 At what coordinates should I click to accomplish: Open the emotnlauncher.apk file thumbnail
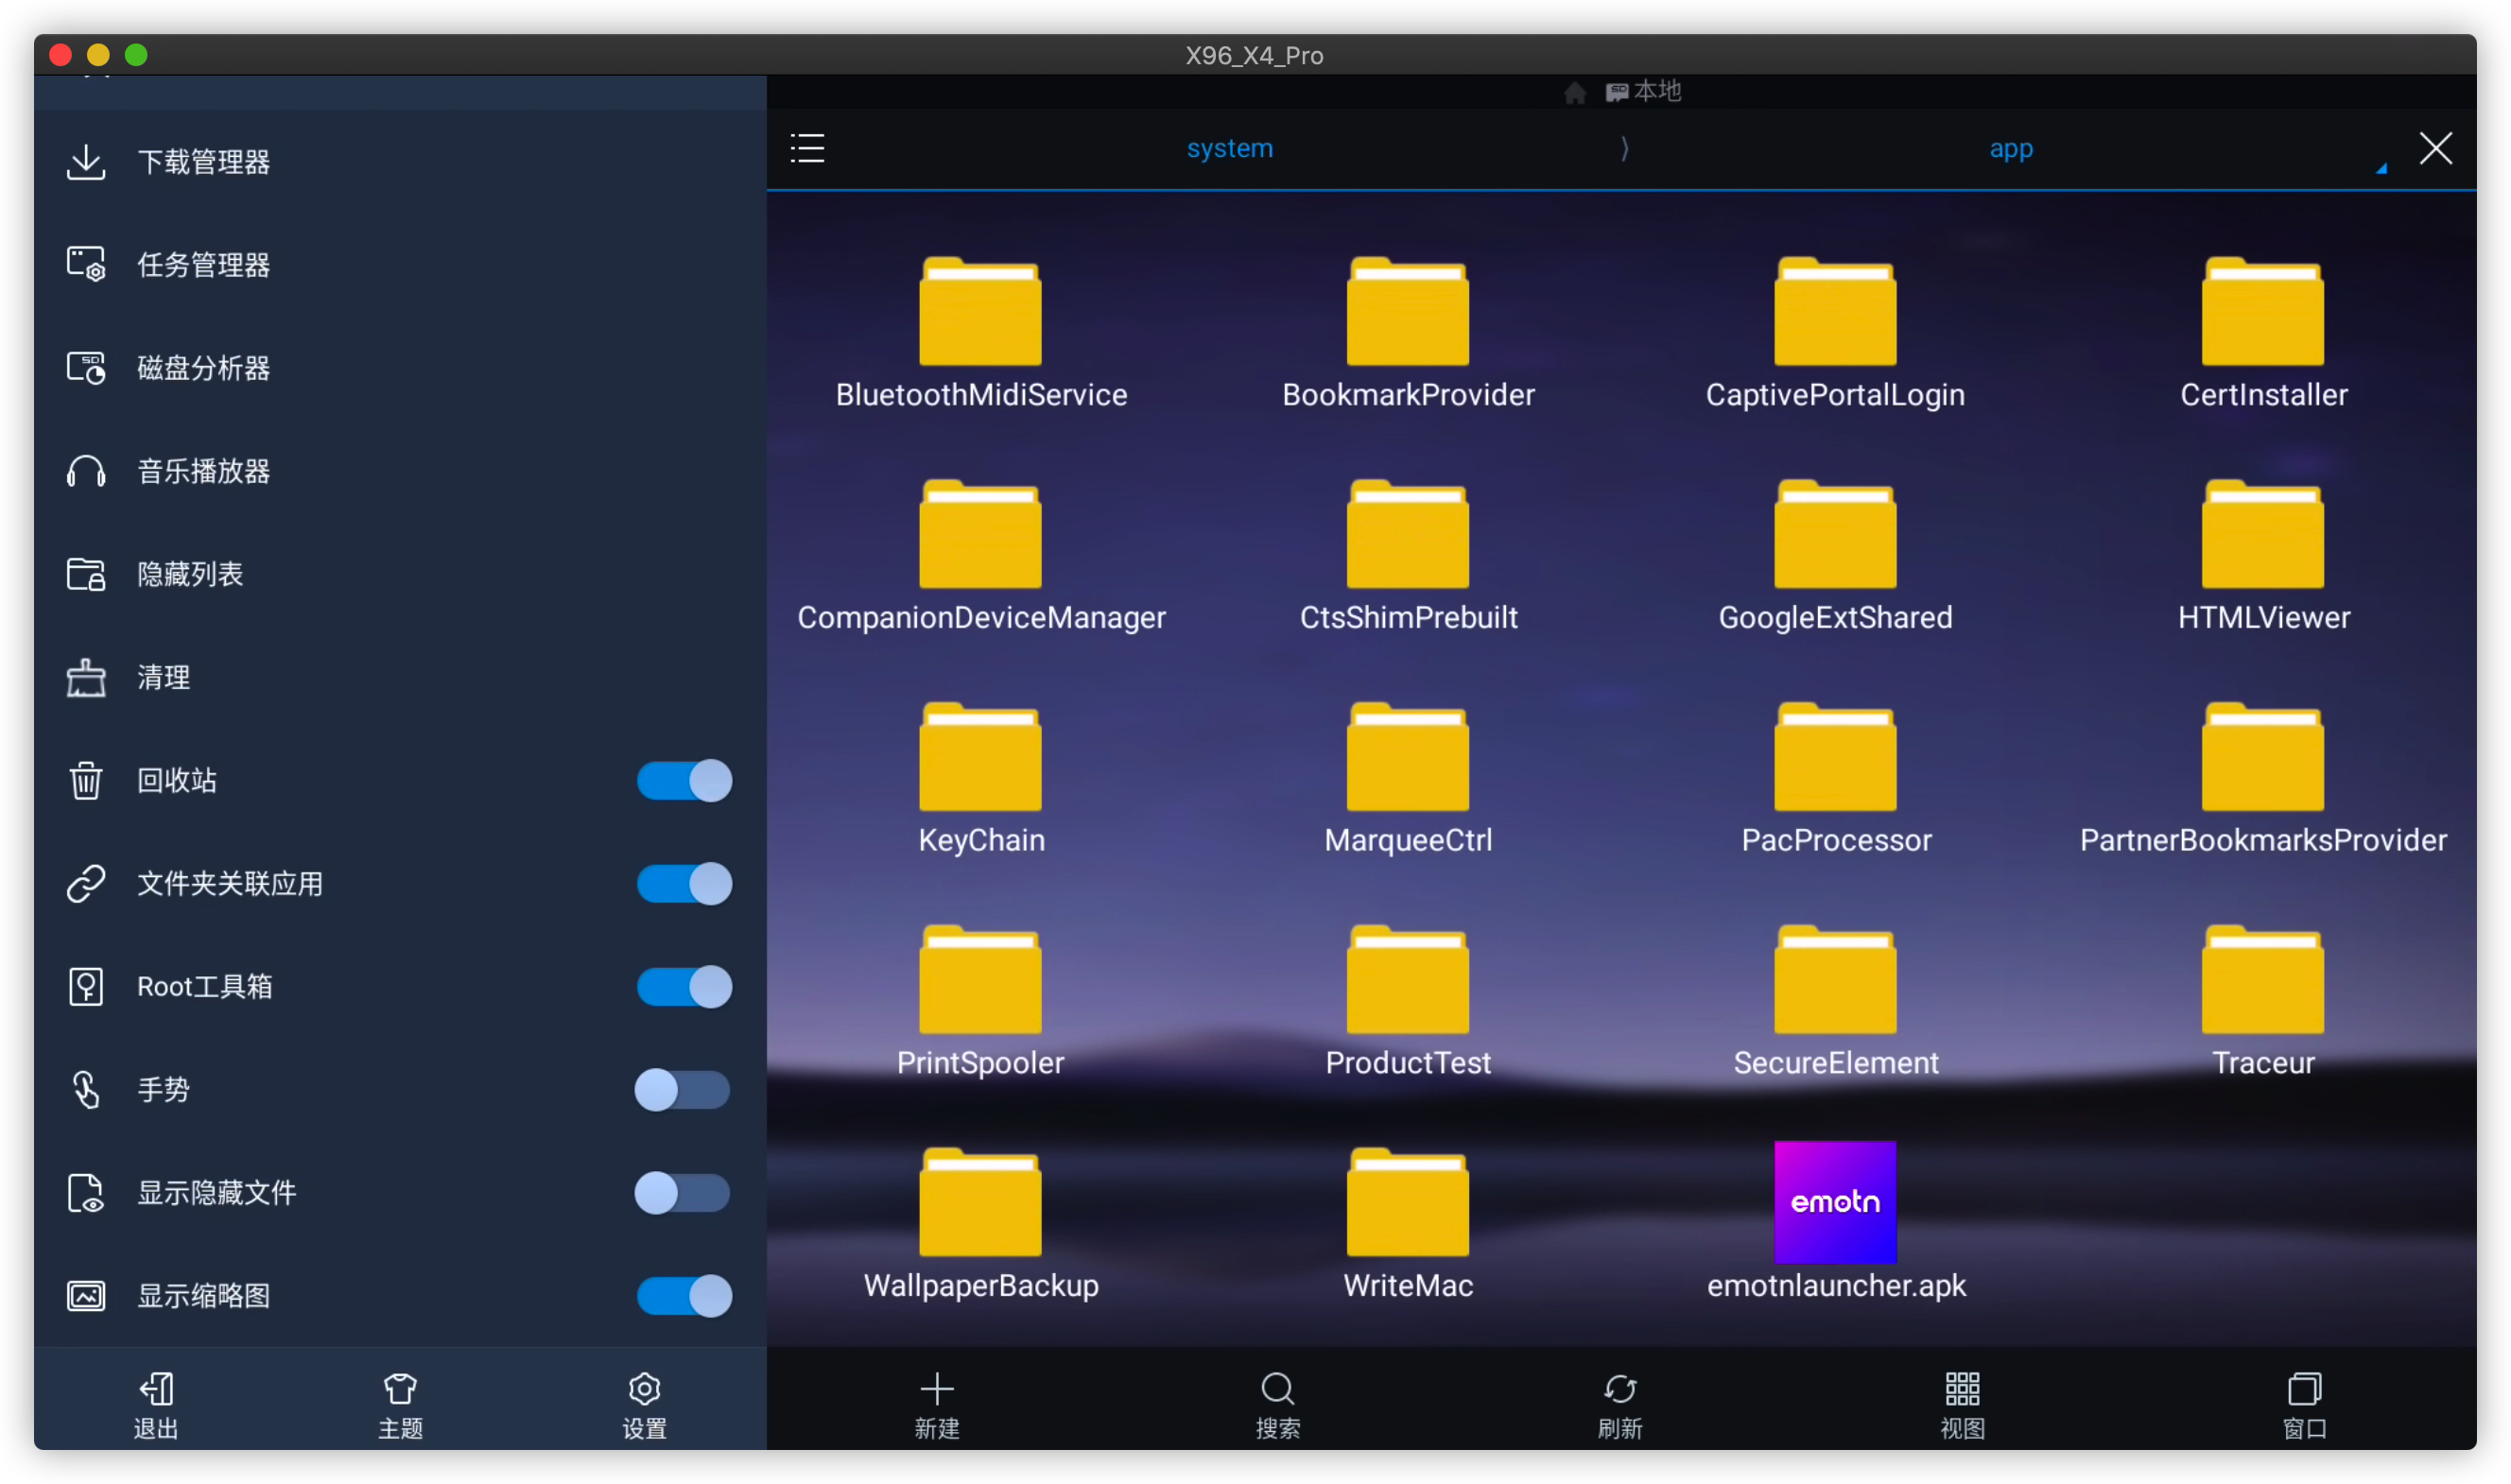[1835, 1202]
